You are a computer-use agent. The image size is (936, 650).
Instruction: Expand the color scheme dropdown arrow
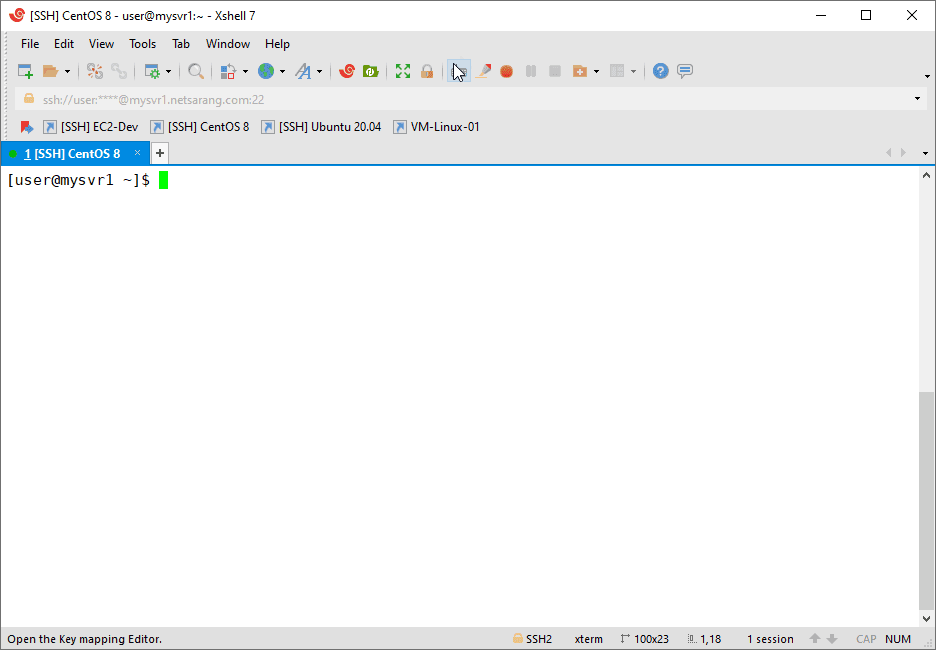click(x=245, y=72)
